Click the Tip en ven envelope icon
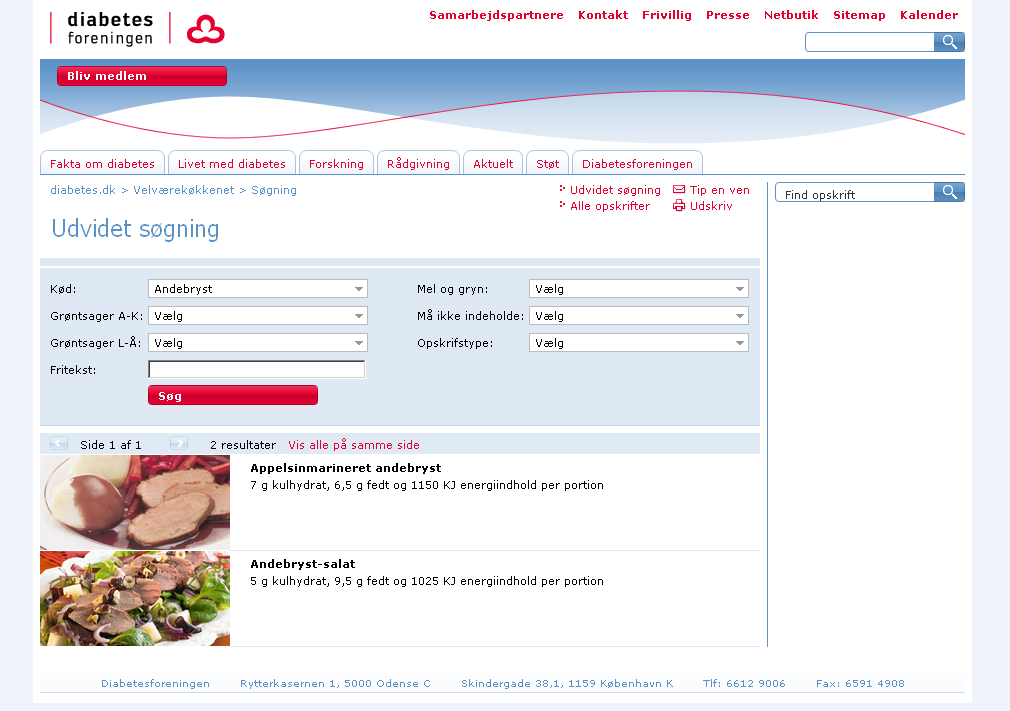The width and height of the screenshot is (1010, 711). 679,189
